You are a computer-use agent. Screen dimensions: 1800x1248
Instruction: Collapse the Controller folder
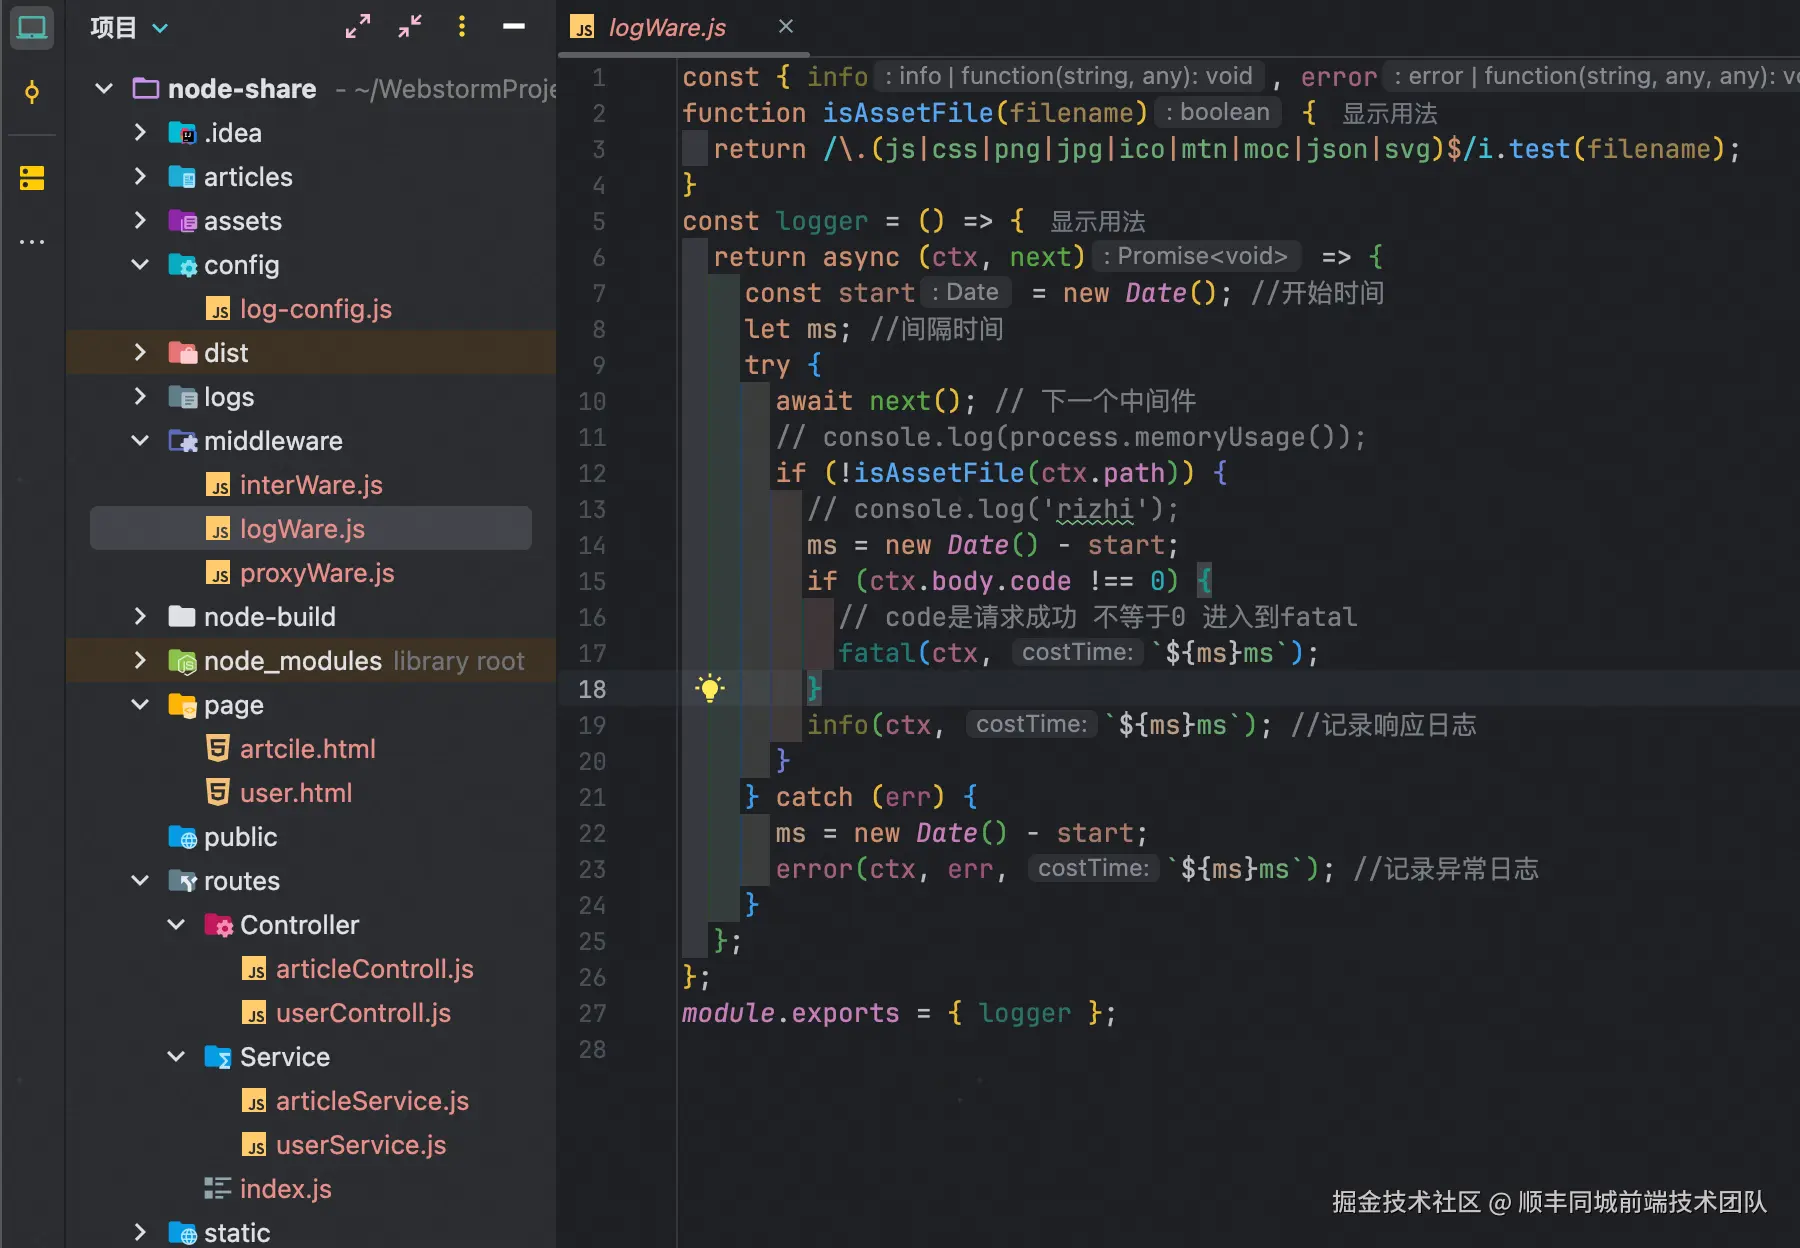click(176, 925)
